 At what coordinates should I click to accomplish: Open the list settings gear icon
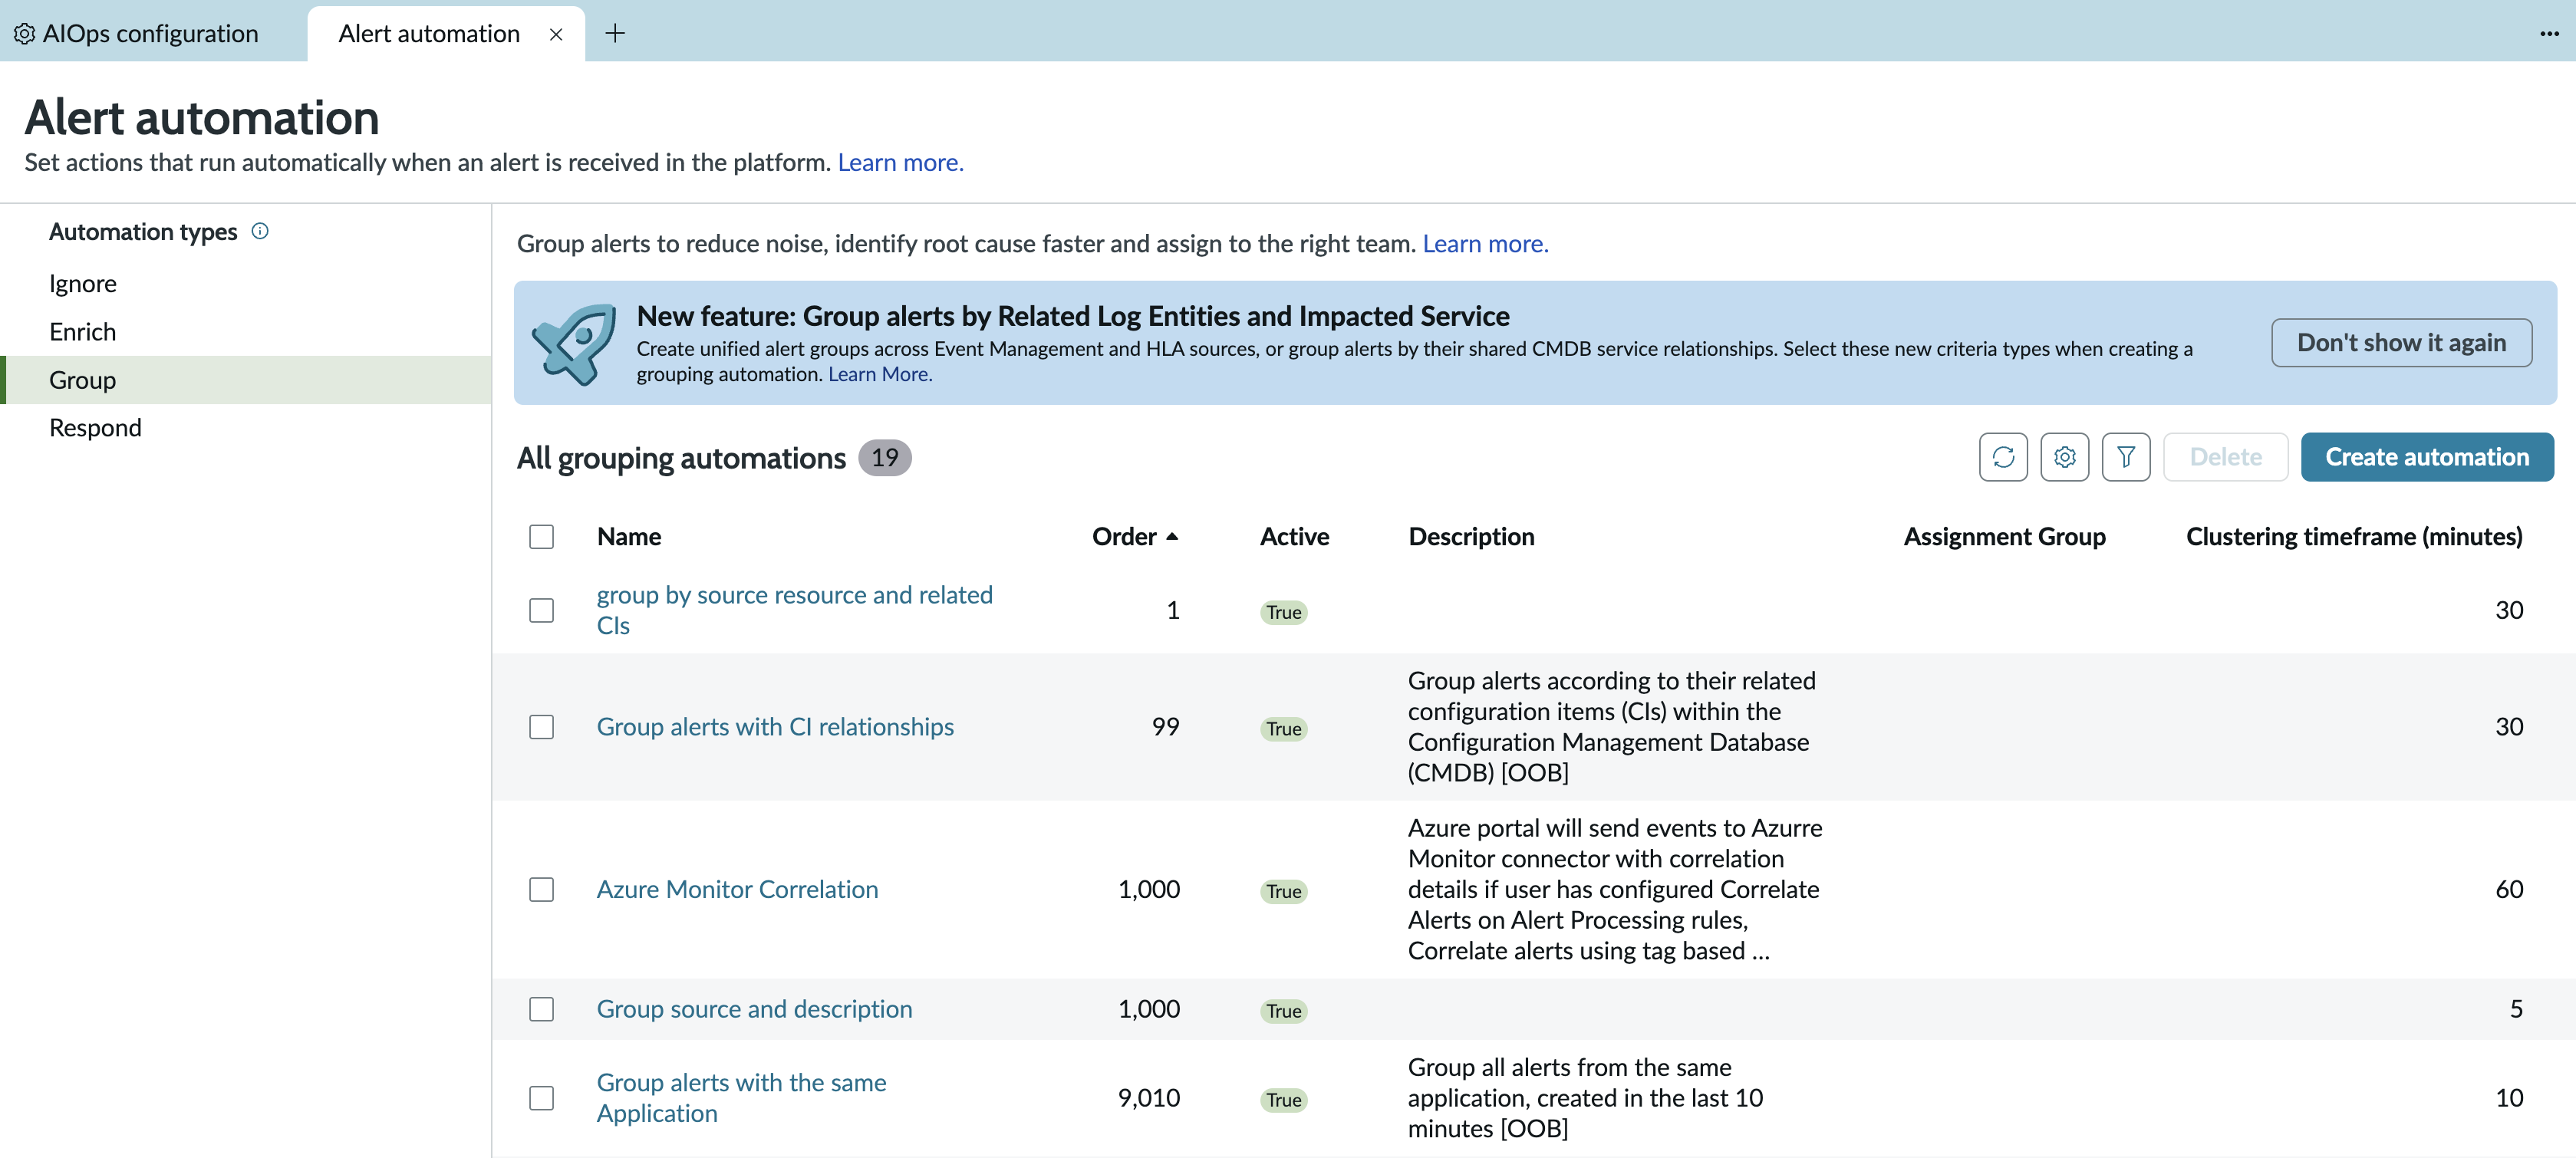pyautogui.click(x=2064, y=457)
